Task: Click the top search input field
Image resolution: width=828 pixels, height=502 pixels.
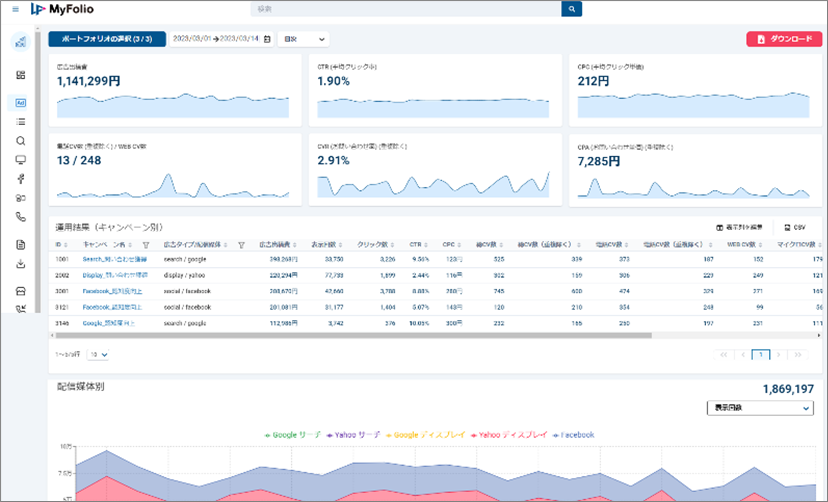Action: point(406,9)
